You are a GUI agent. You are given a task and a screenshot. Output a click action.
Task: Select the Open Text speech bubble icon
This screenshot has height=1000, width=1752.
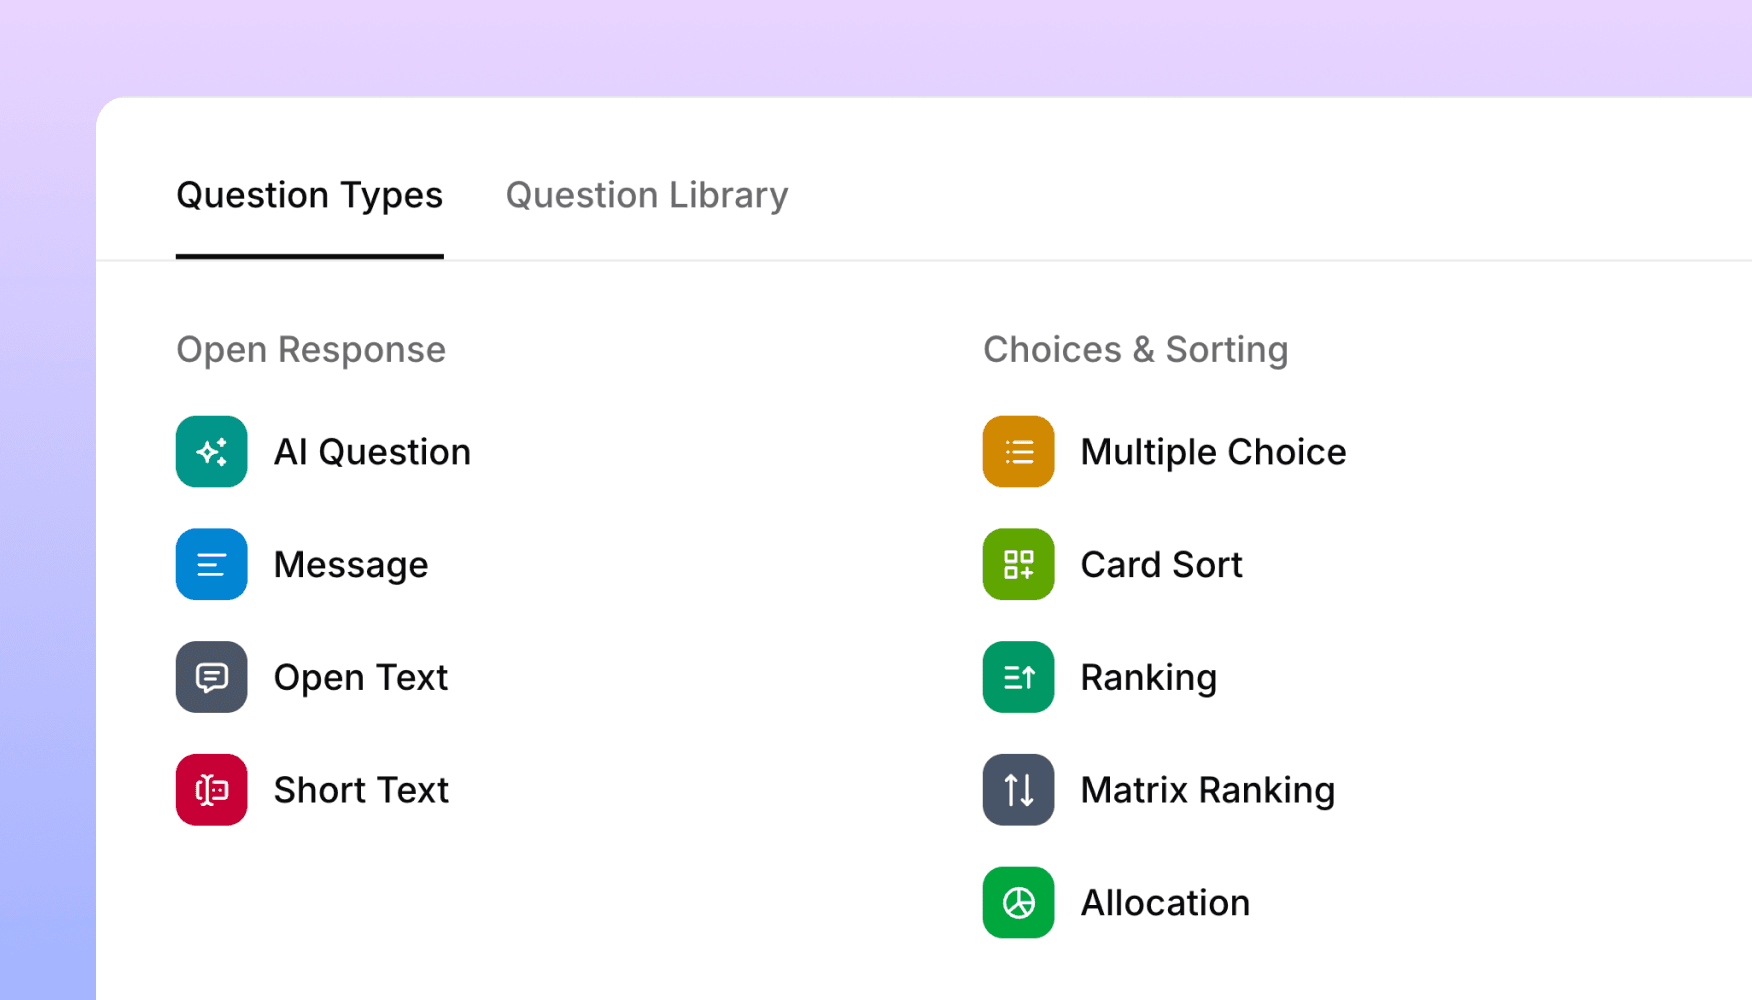point(211,677)
